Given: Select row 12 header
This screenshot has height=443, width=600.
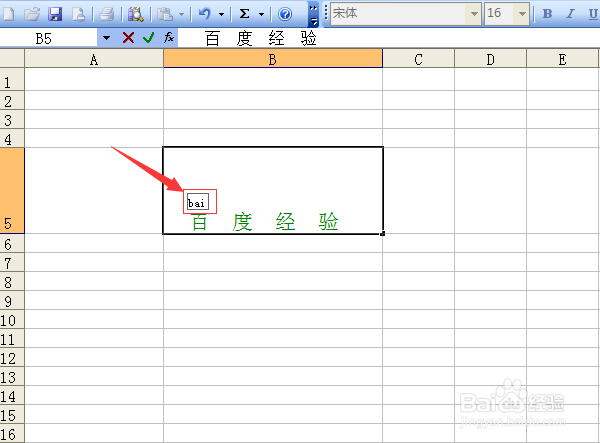Looking at the screenshot, I should pos(12,357).
